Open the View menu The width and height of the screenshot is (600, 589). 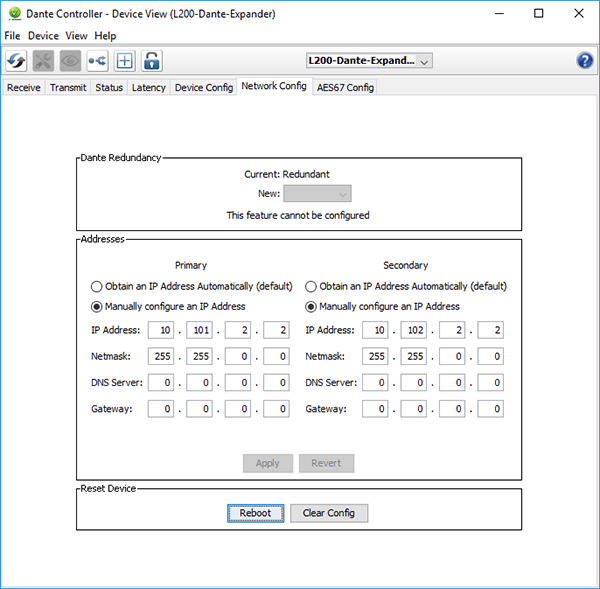tap(77, 36)
